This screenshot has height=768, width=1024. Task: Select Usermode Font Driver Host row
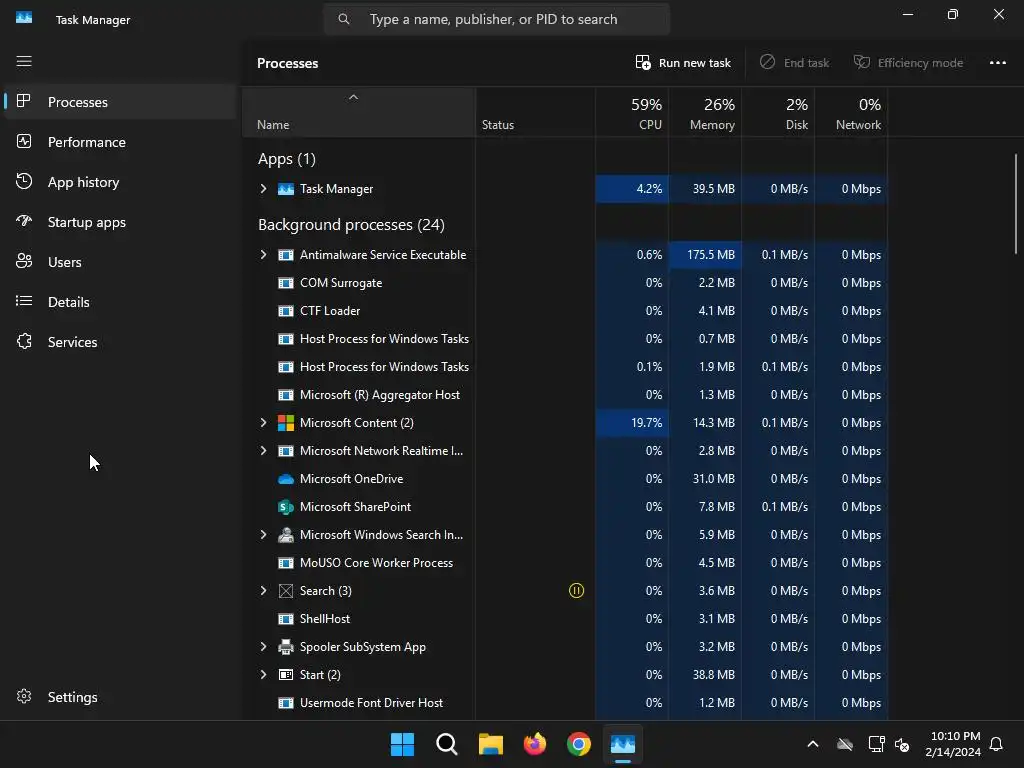(565, 703)
